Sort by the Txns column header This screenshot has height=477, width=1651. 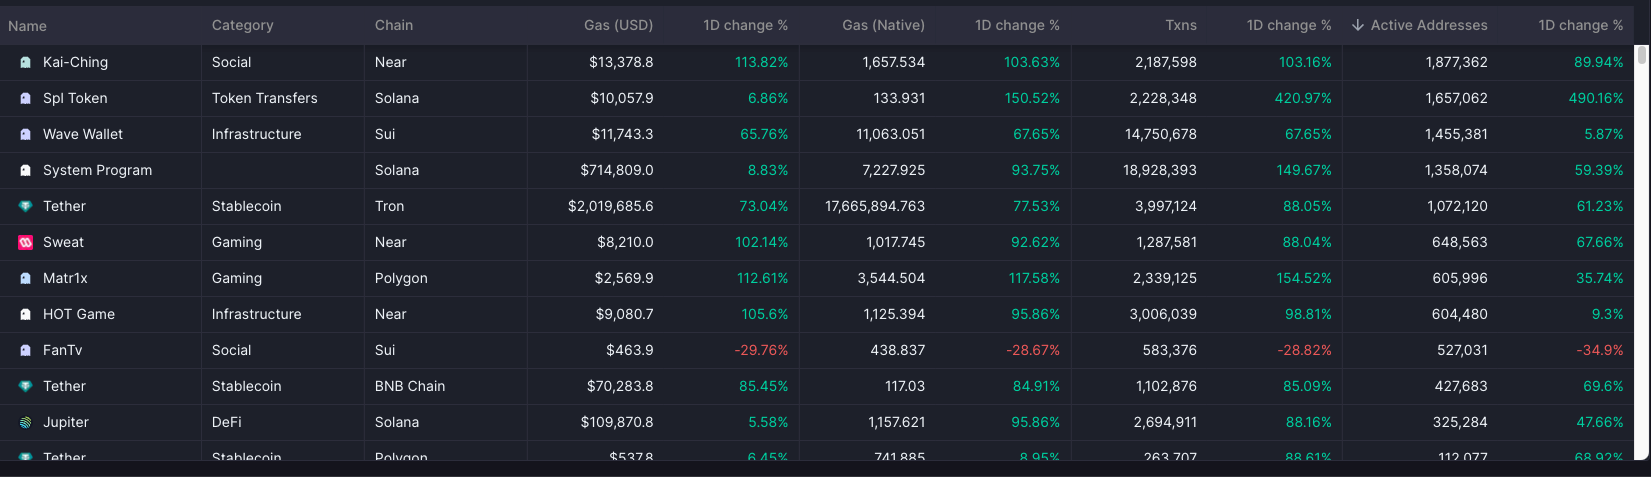[x=1181, y=25]
